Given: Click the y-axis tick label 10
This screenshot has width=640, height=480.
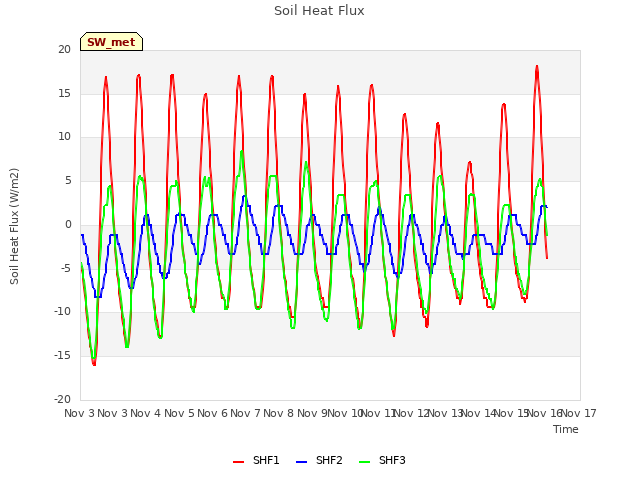Looking at the screenshot, I should (64, 137).
